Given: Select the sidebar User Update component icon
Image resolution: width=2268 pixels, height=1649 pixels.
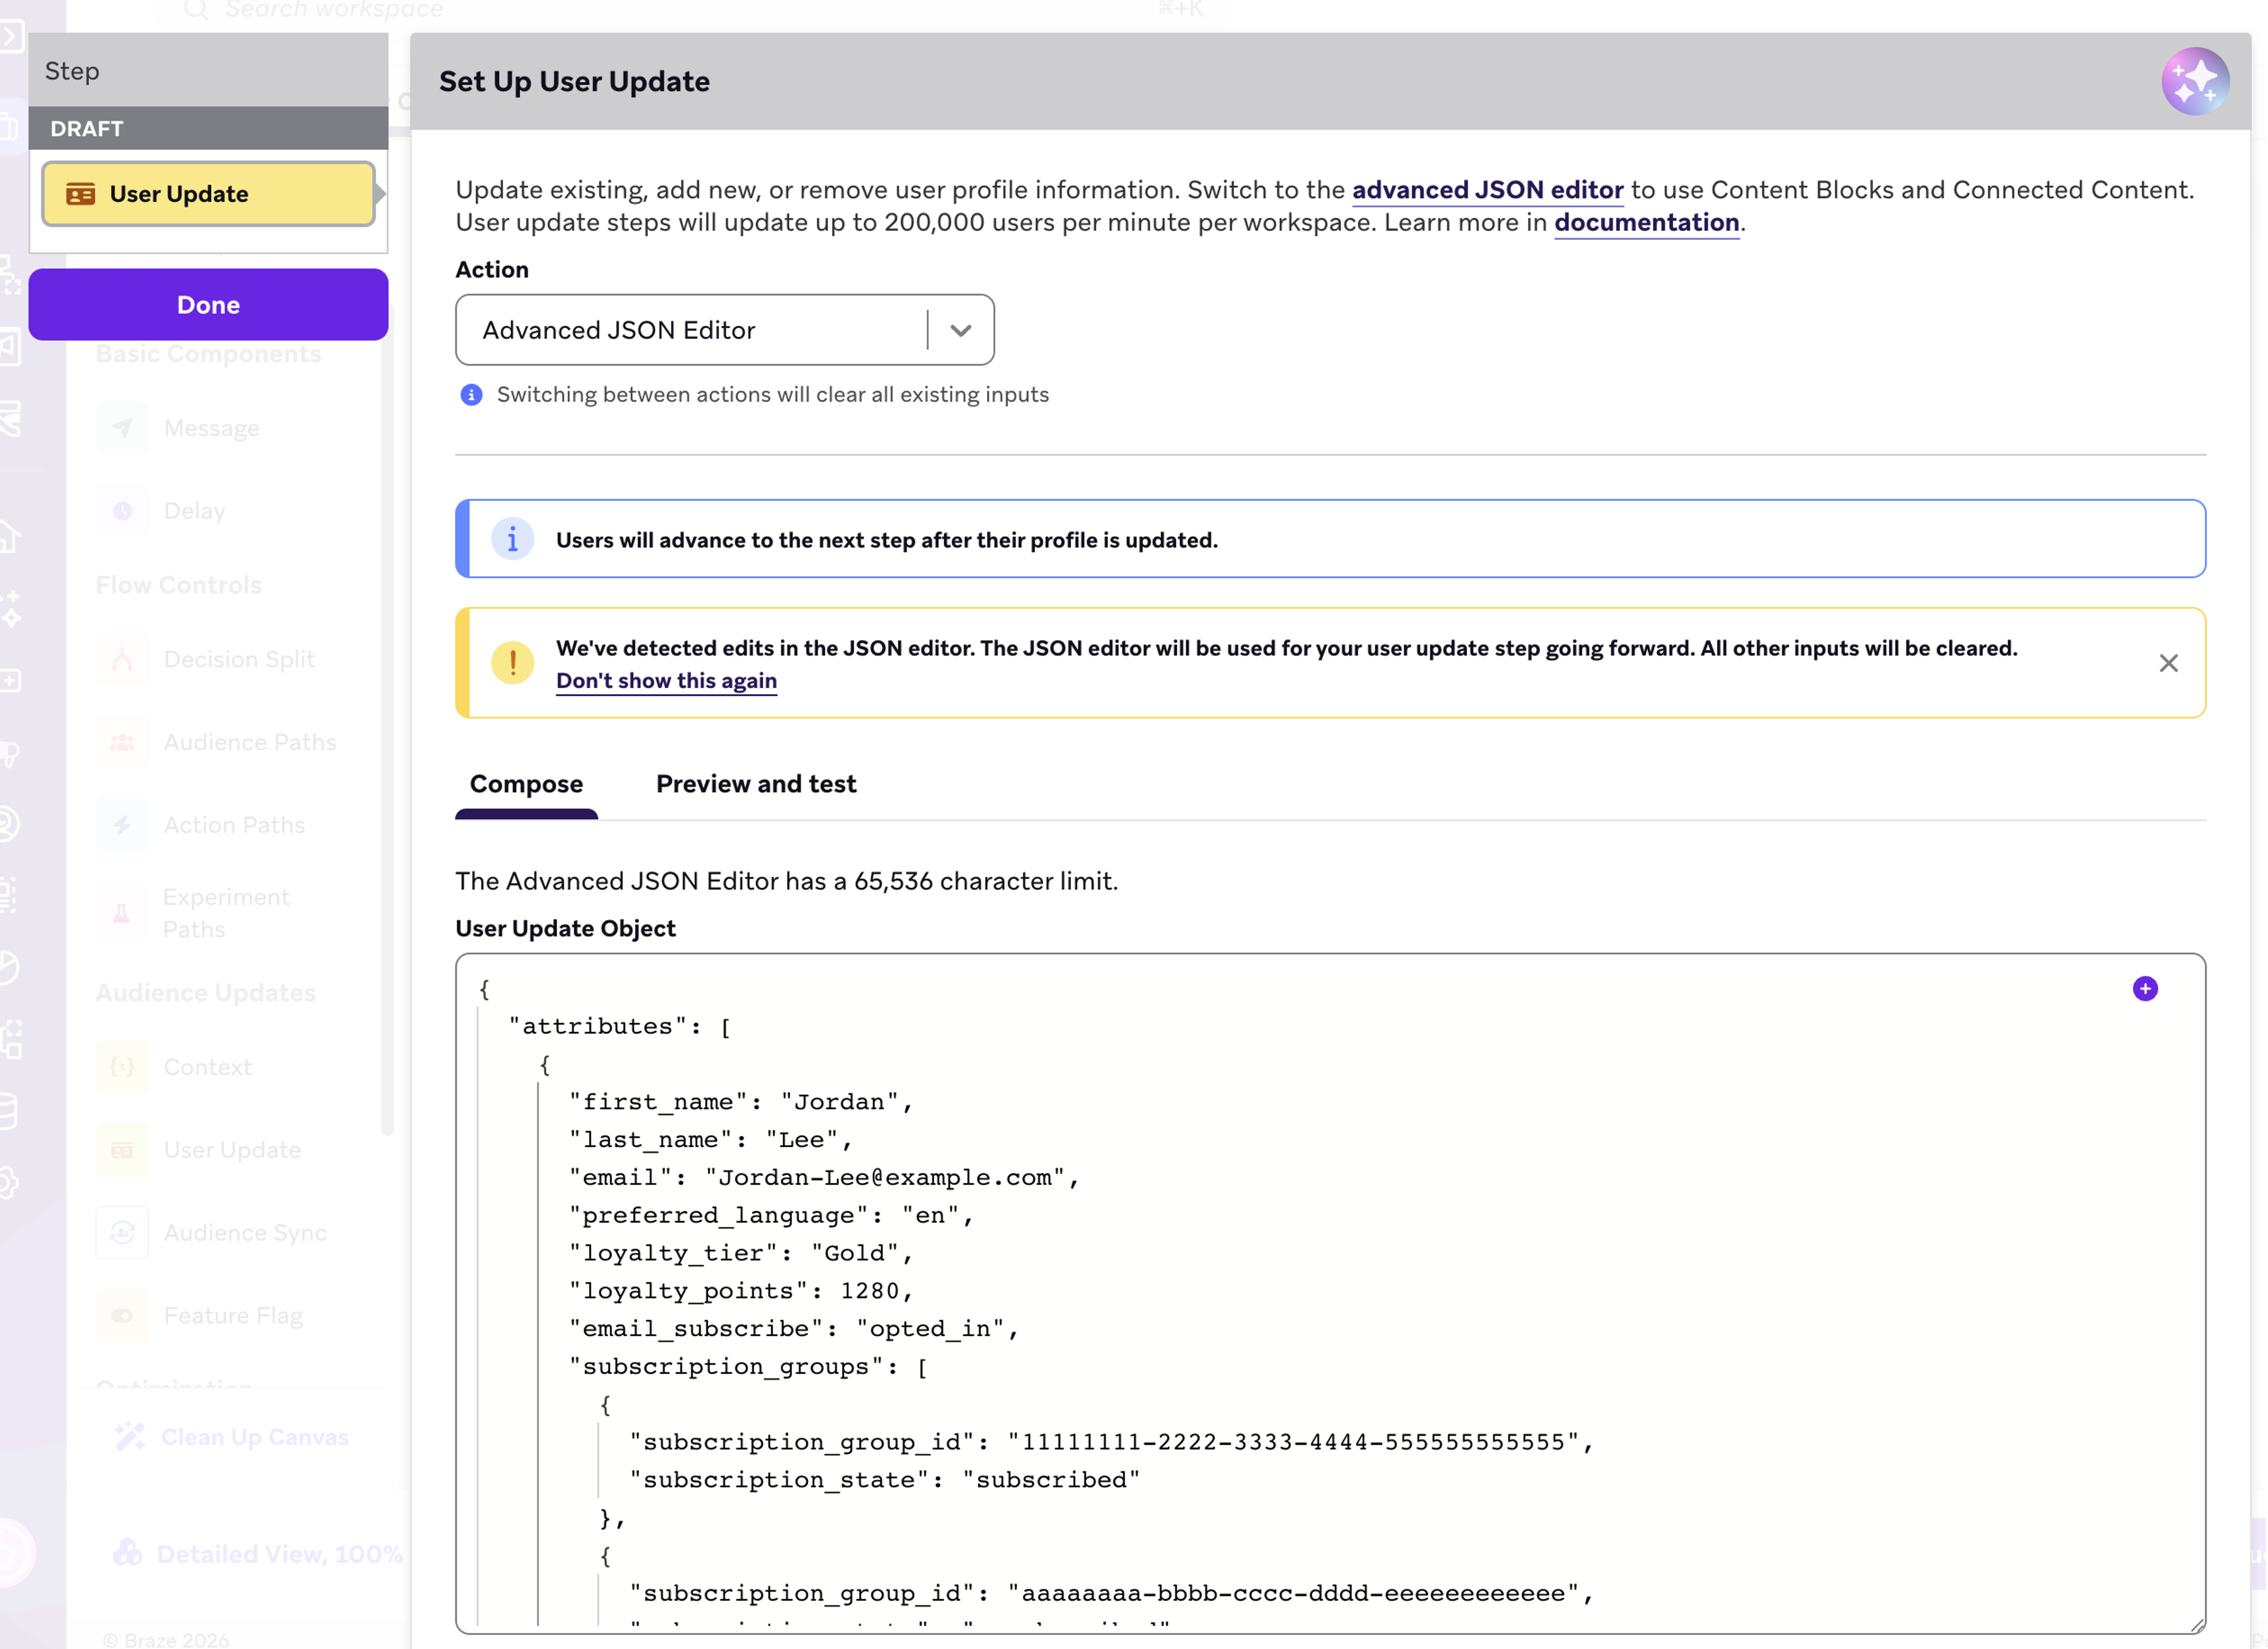Looking at the screenshot, I should tap(122, 1150).
